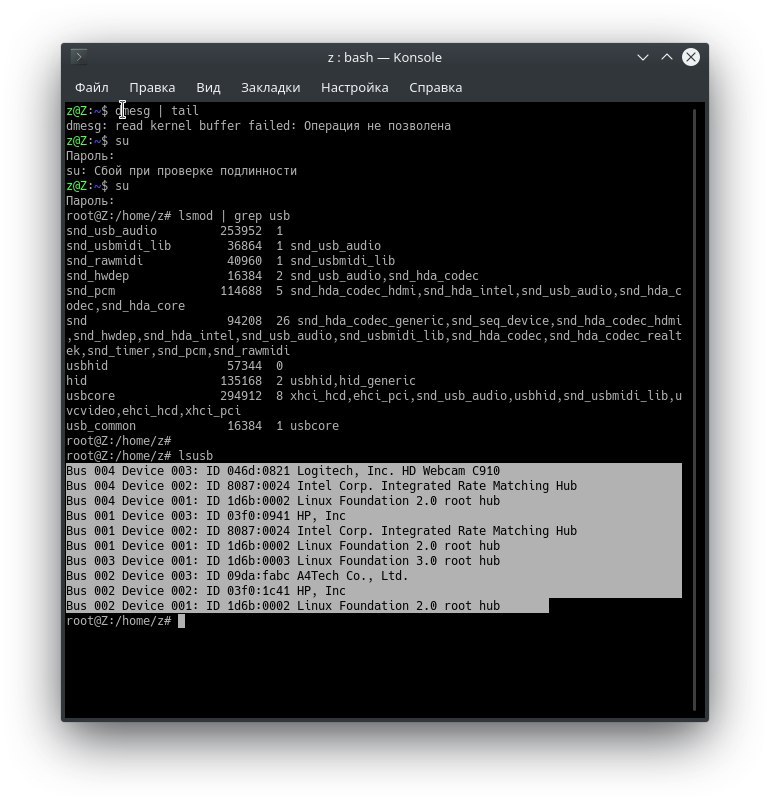This screenshot has height=801, width=770.
Task: Open the Настройка menu
Action: click(355, 87)
